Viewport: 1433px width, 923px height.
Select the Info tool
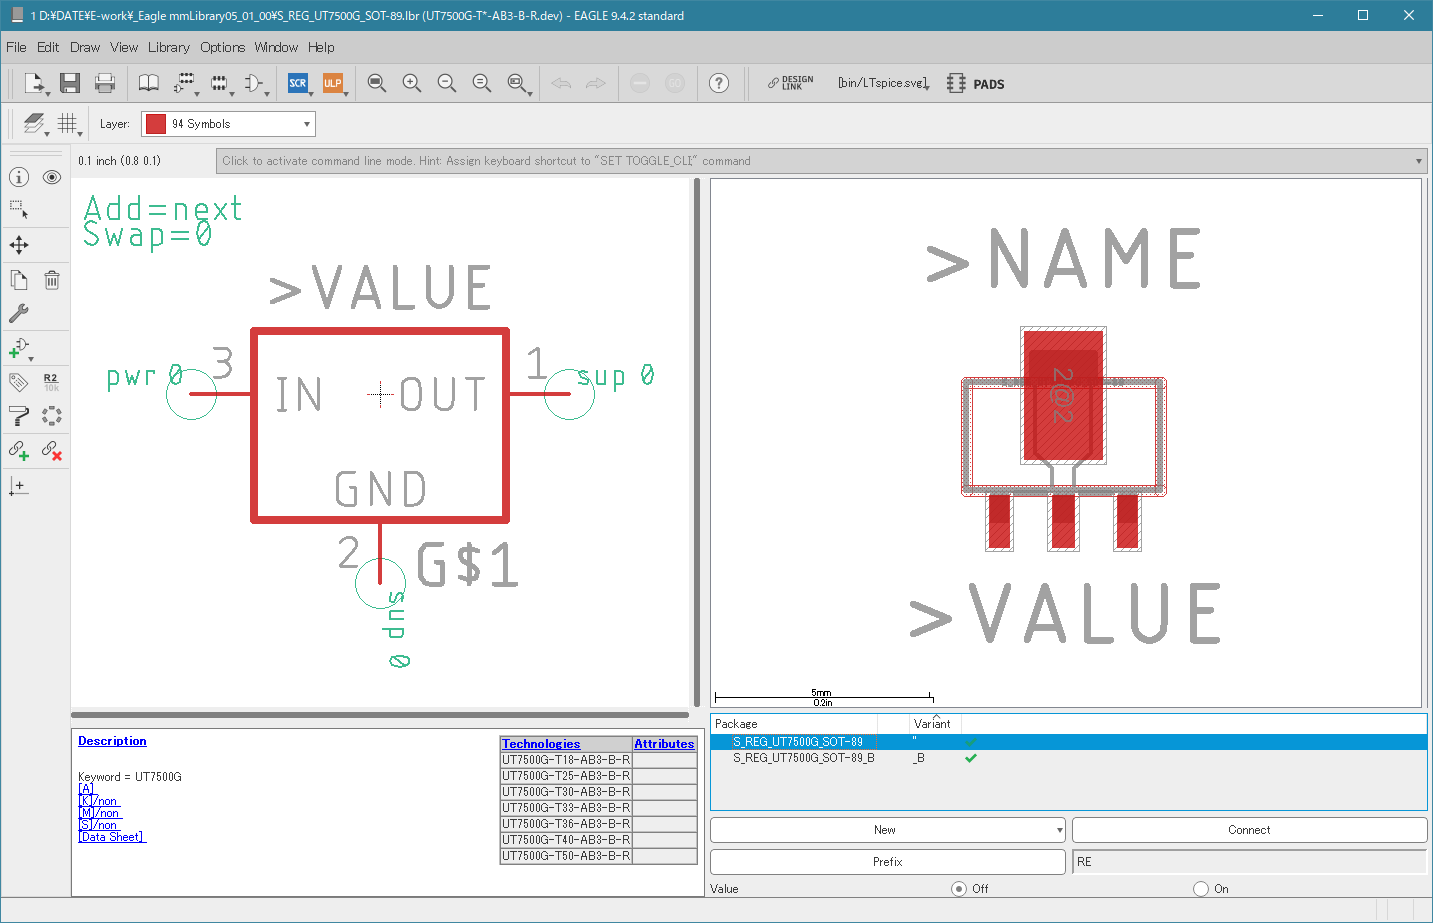[x=19, y=177]
